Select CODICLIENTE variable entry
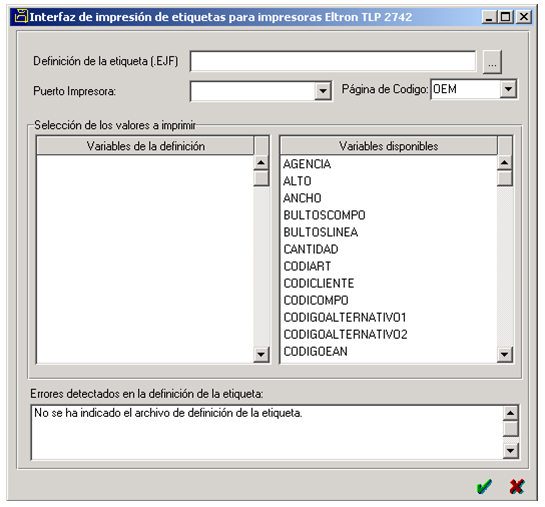 319,283
